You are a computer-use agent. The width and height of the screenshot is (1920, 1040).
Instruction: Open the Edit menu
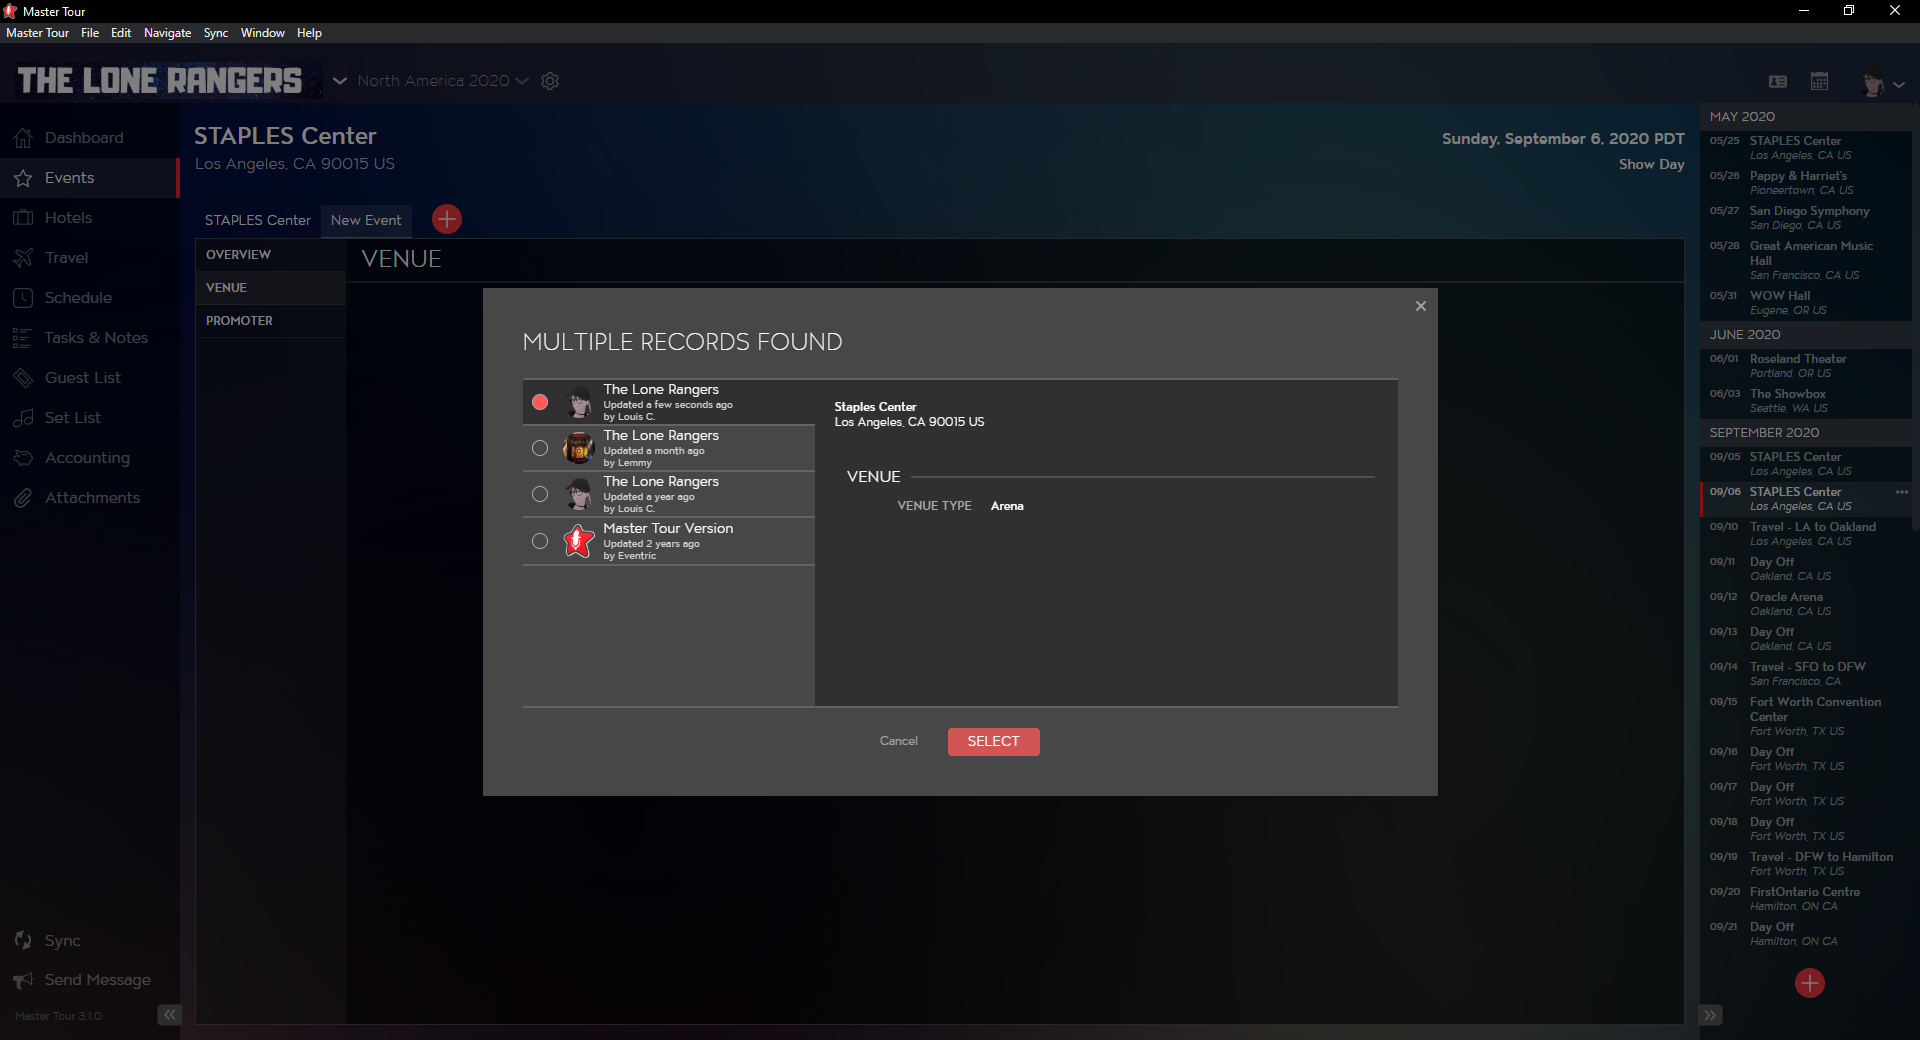tap(121, 33)
